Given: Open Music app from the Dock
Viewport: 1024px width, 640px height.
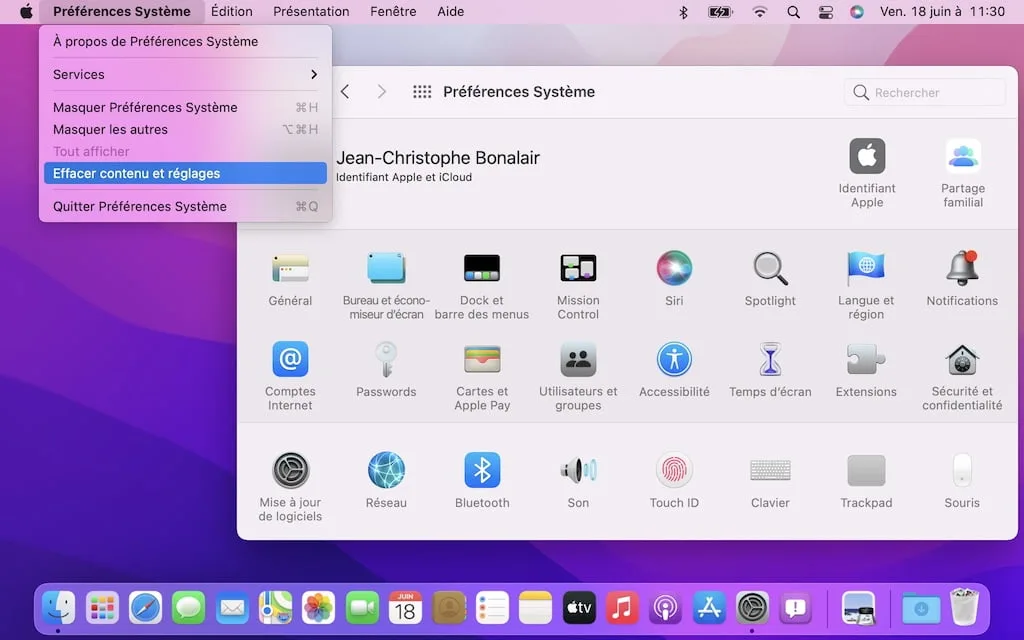Looking at the screenshot, I should point(622,607).
